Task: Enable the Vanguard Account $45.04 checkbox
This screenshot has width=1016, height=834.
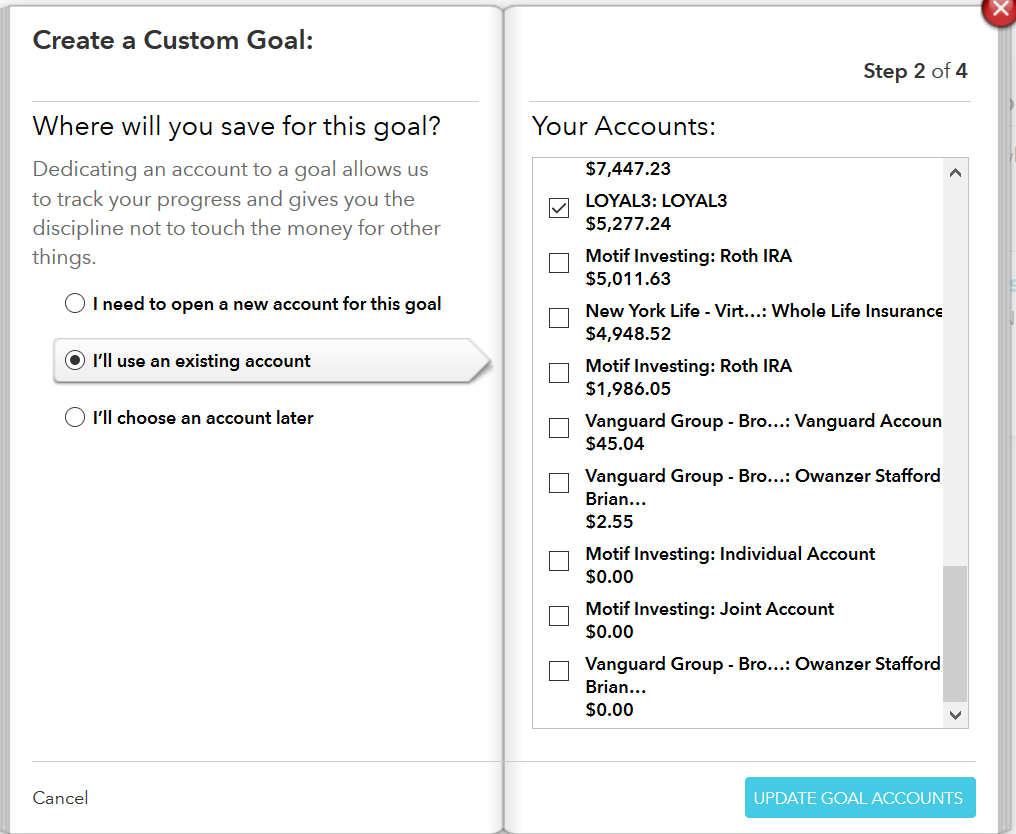Action: [x=559, y=428]
